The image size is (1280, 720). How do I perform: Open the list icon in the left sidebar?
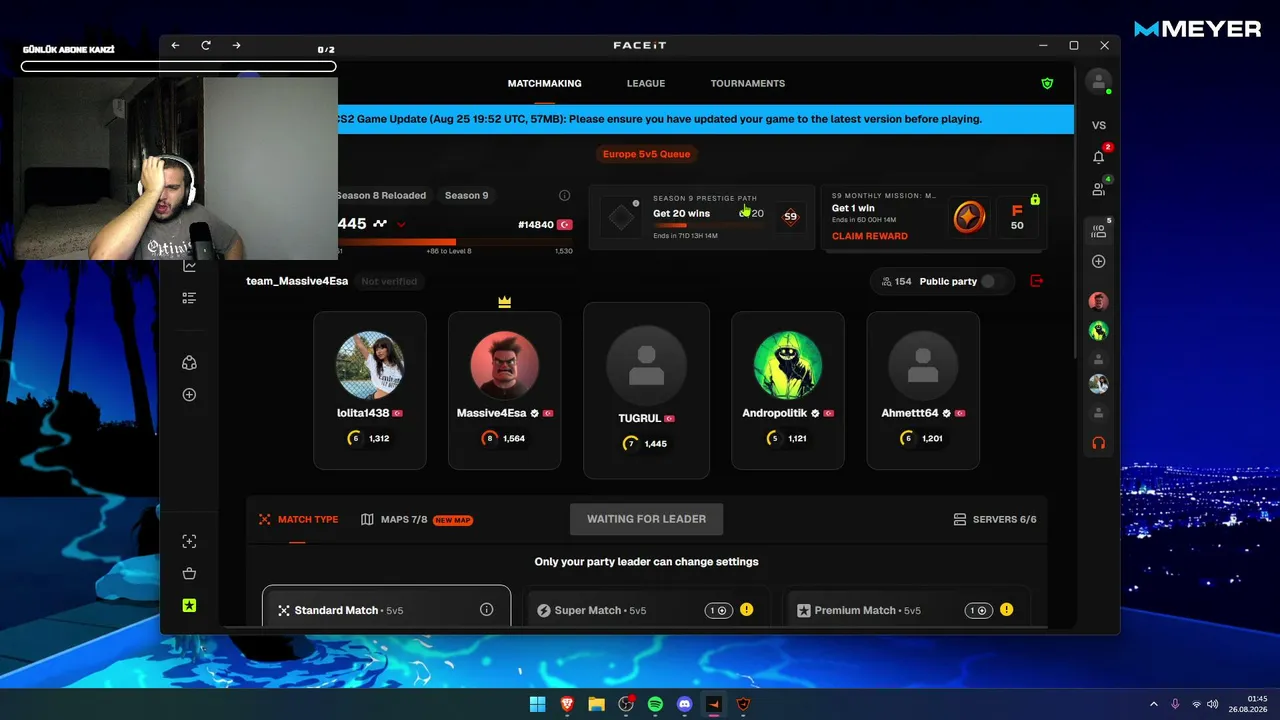tap(189, 298)
